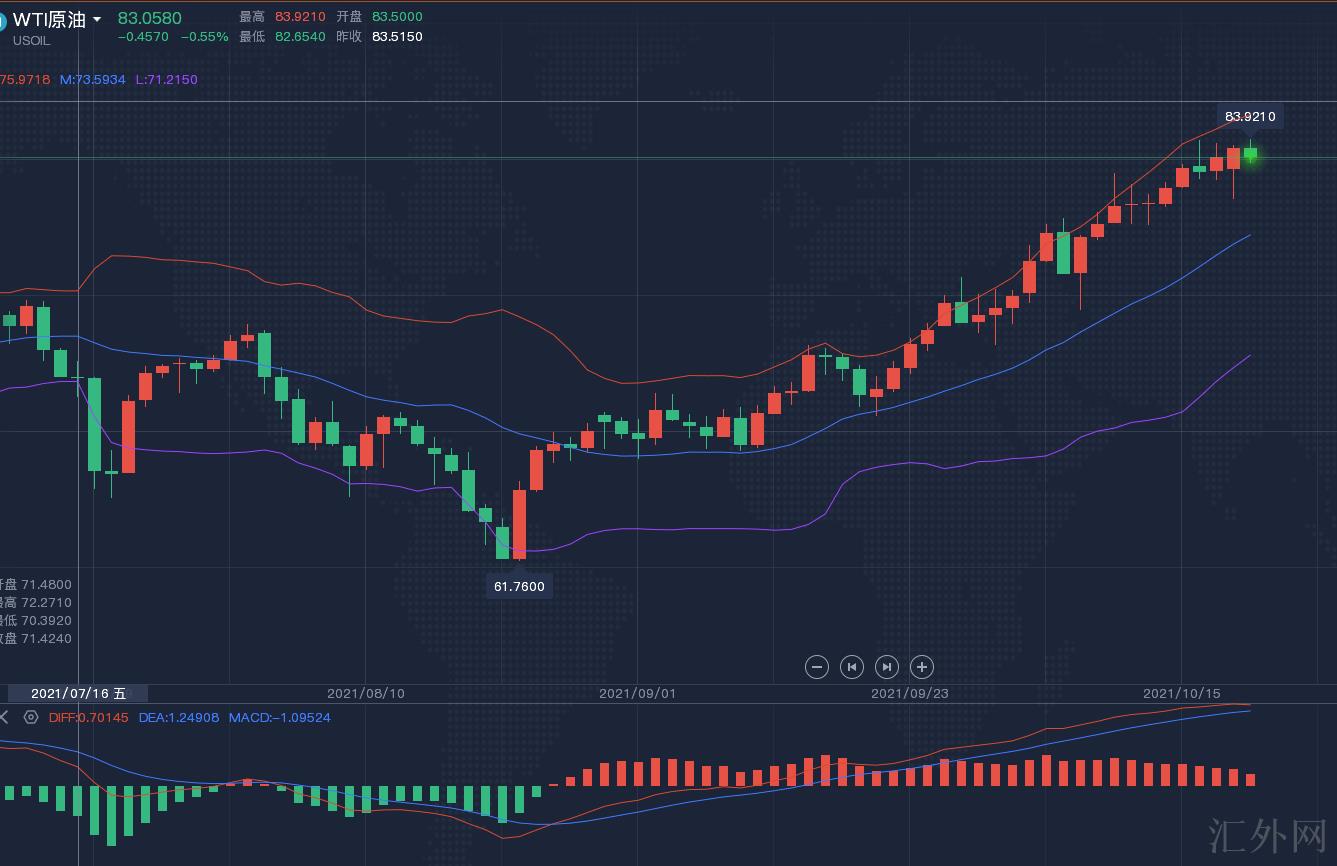Skip to the latest chart data
This screenshot has width=1337, height=866.
[887, 667]
